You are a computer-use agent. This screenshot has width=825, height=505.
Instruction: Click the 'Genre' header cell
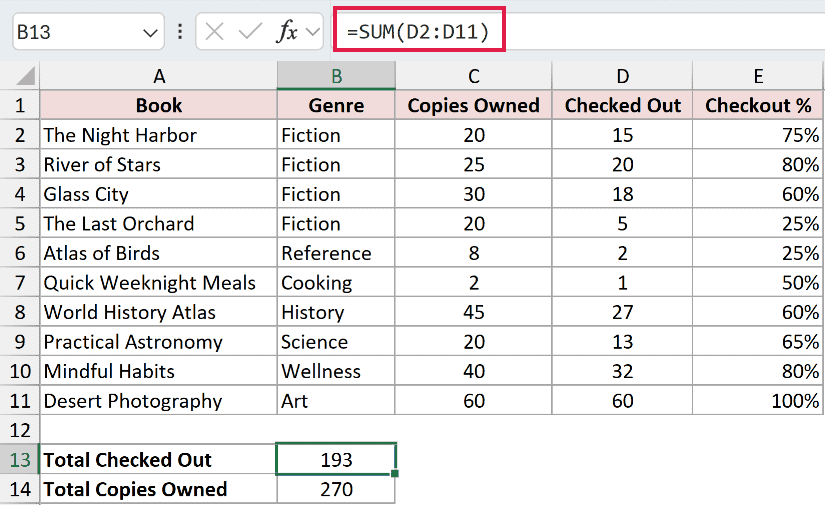point(336,106)
